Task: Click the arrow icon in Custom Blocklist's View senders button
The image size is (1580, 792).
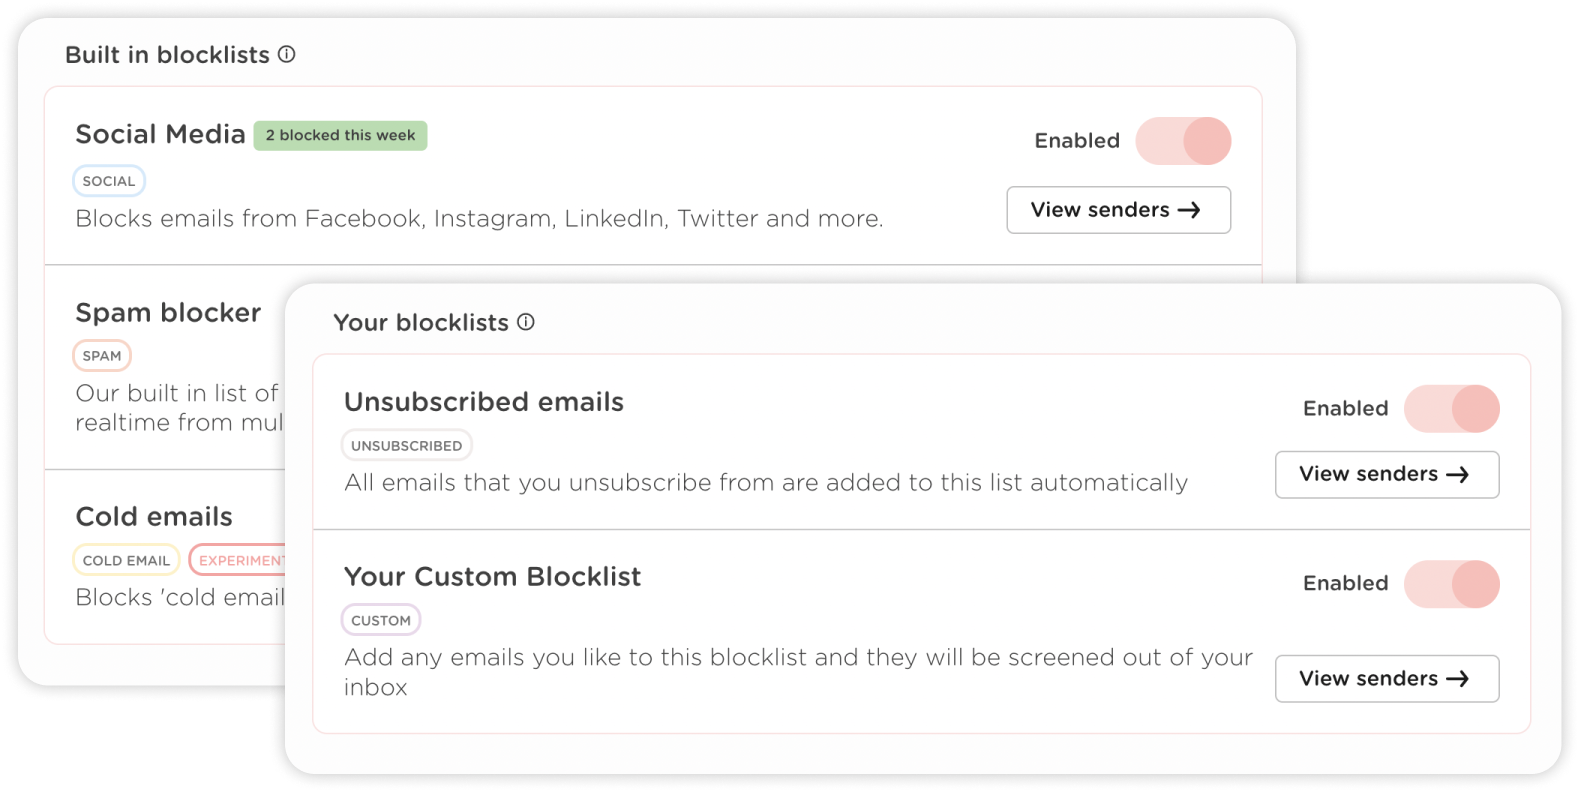Action: click(1459, 678)
